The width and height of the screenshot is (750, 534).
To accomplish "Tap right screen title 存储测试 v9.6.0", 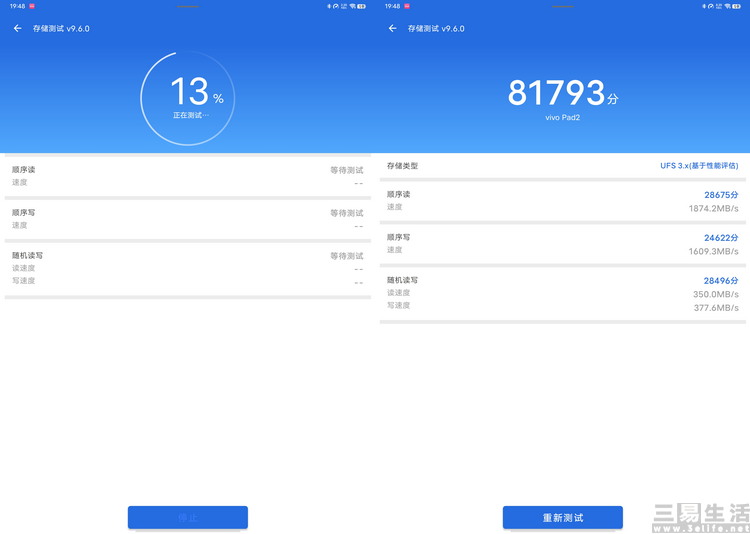I will pos(436,28).
